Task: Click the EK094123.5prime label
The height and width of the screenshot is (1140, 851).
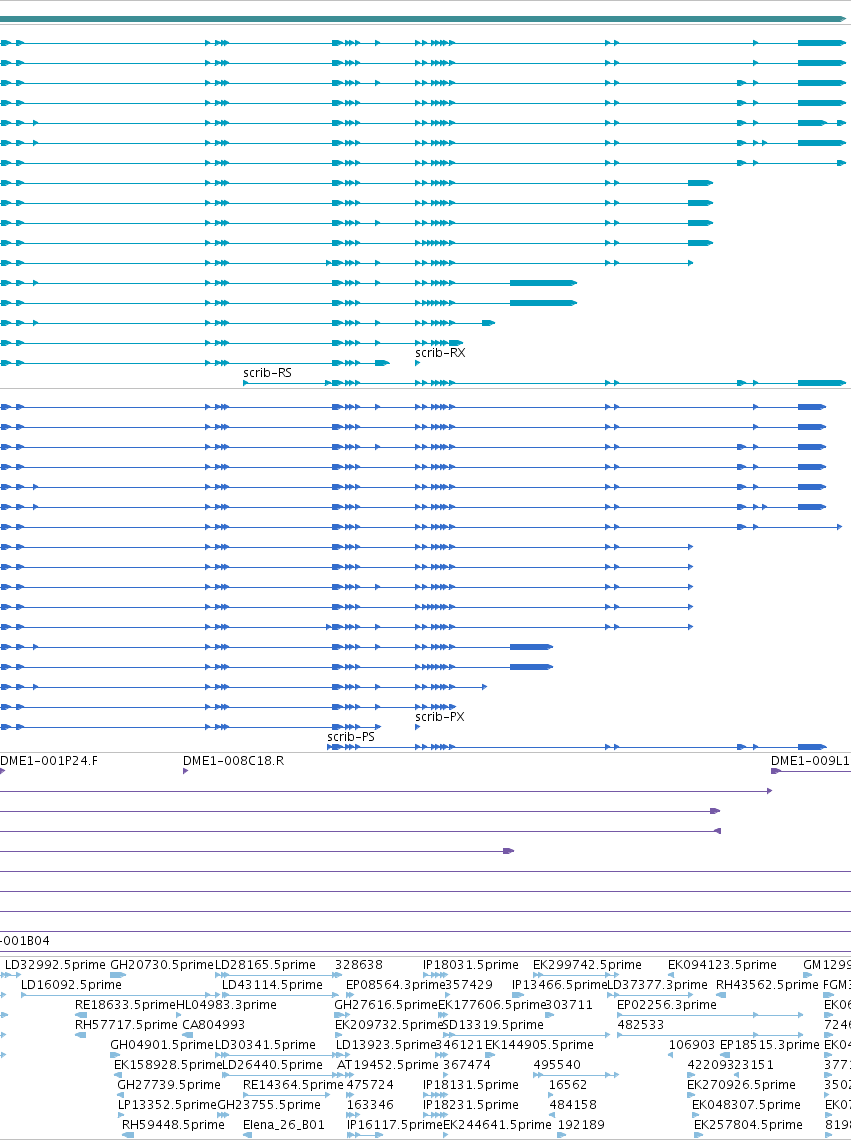Action: coord(722,965)
